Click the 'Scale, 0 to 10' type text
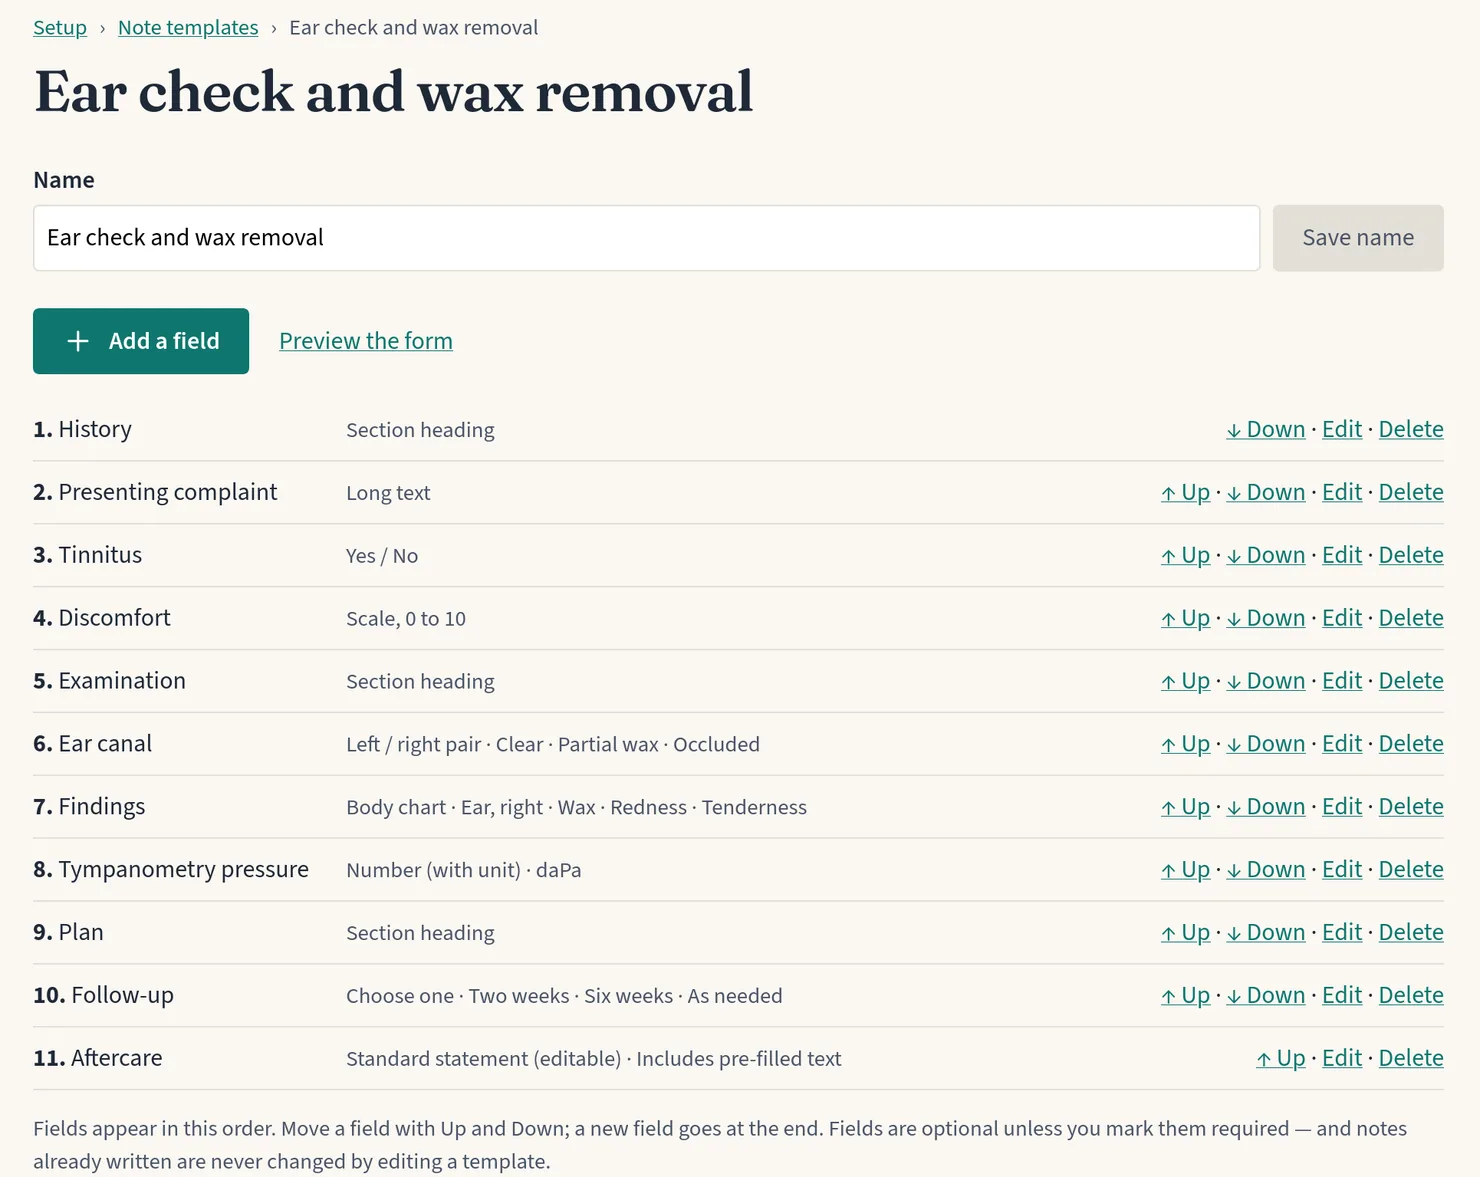The image size is (1480, 1177). click(406, 619)
